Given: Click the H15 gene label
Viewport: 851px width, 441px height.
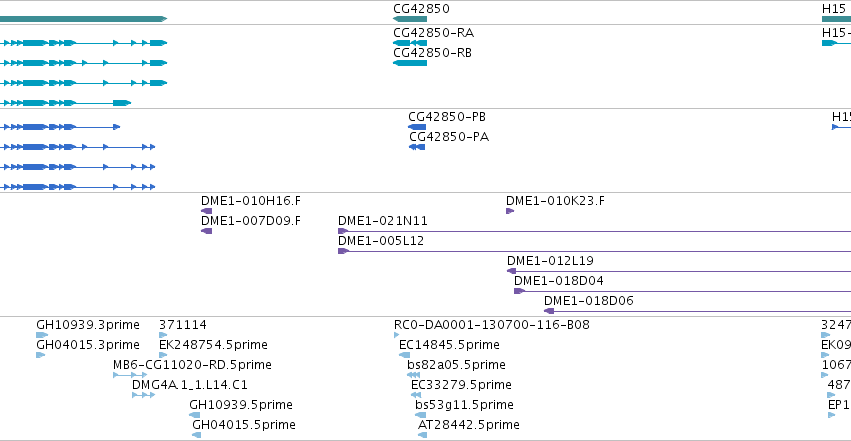Looking at the screenshot, I should tap(834, 9).
